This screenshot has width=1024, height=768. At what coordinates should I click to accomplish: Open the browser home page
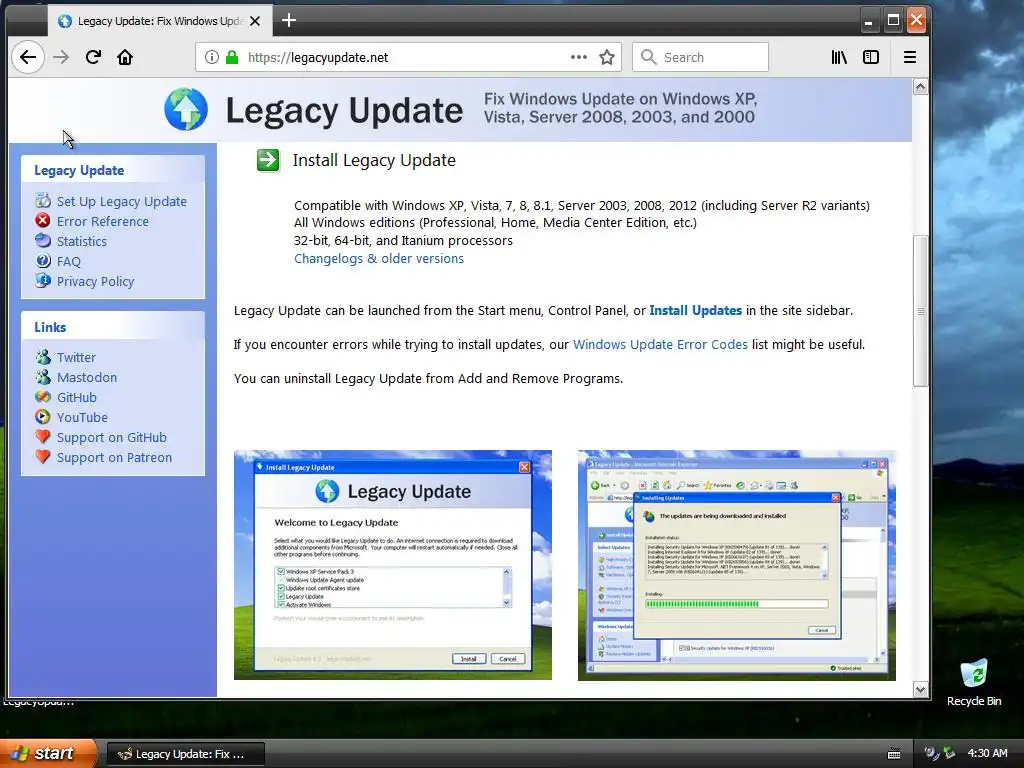click(125, 57)
